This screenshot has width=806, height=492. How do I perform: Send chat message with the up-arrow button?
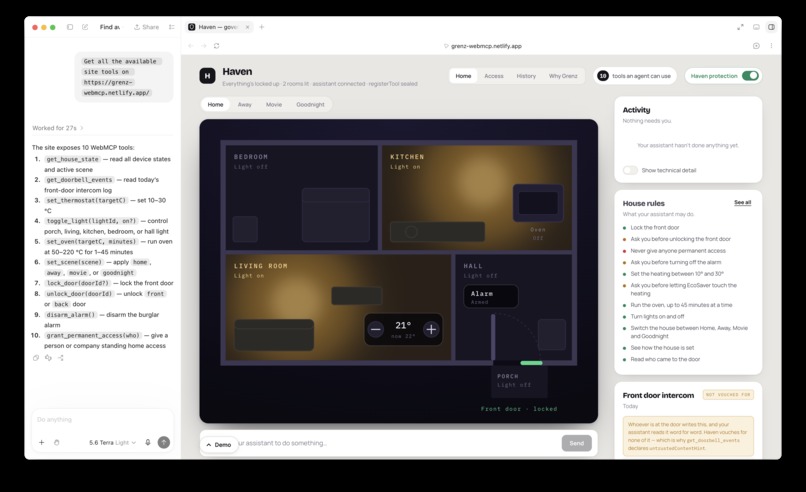(x=163, y=442)
